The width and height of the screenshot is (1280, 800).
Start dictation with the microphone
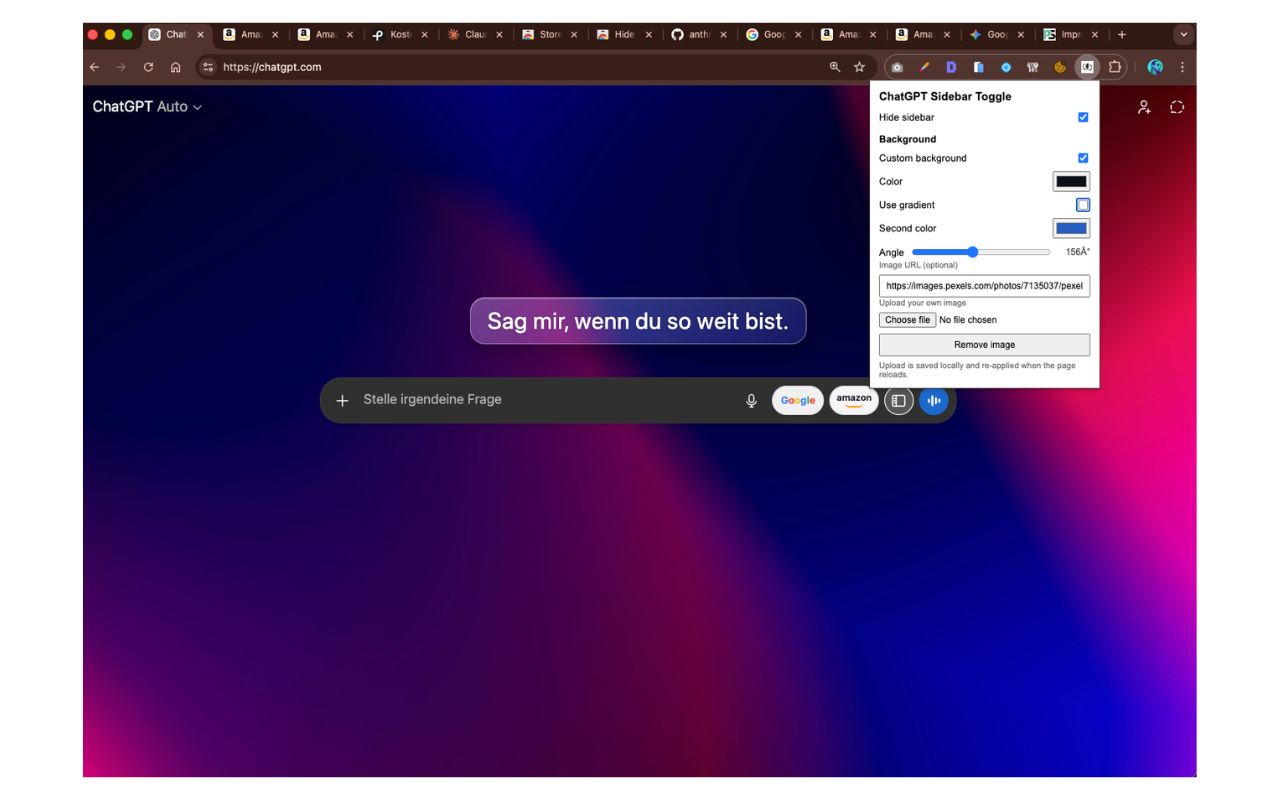click(751, 400)
